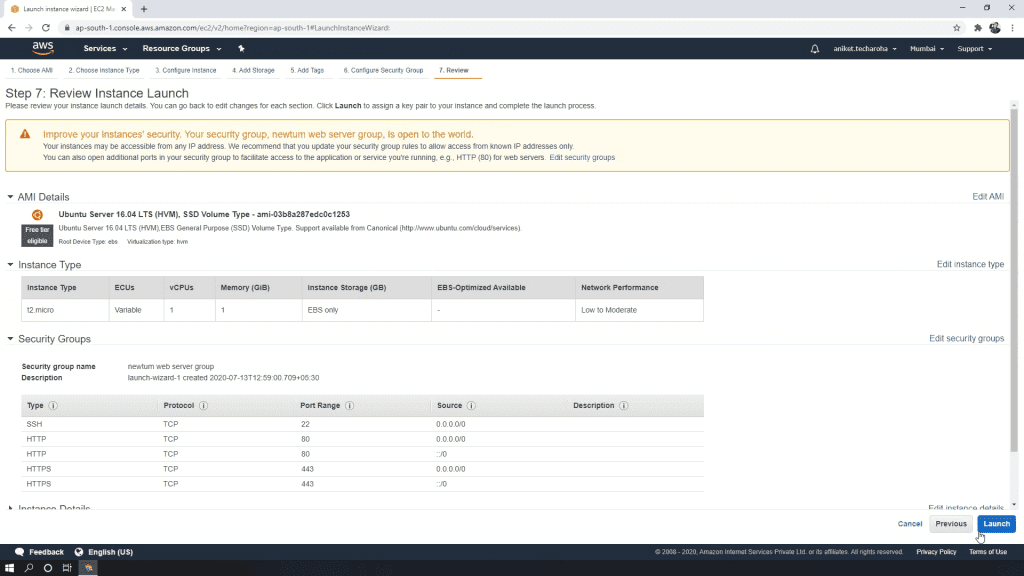Open the Mumbai region dropdown

pos(927,48)
